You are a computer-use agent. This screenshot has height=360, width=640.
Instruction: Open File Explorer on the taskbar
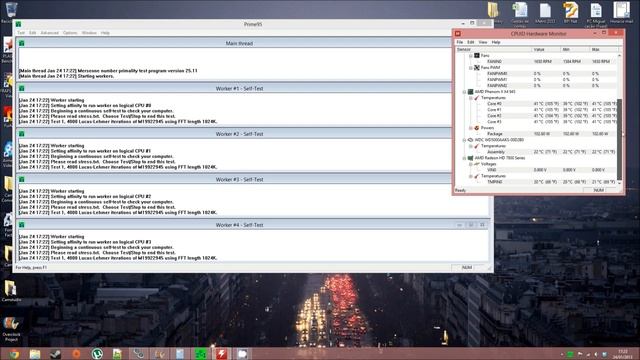coord(35,354)
